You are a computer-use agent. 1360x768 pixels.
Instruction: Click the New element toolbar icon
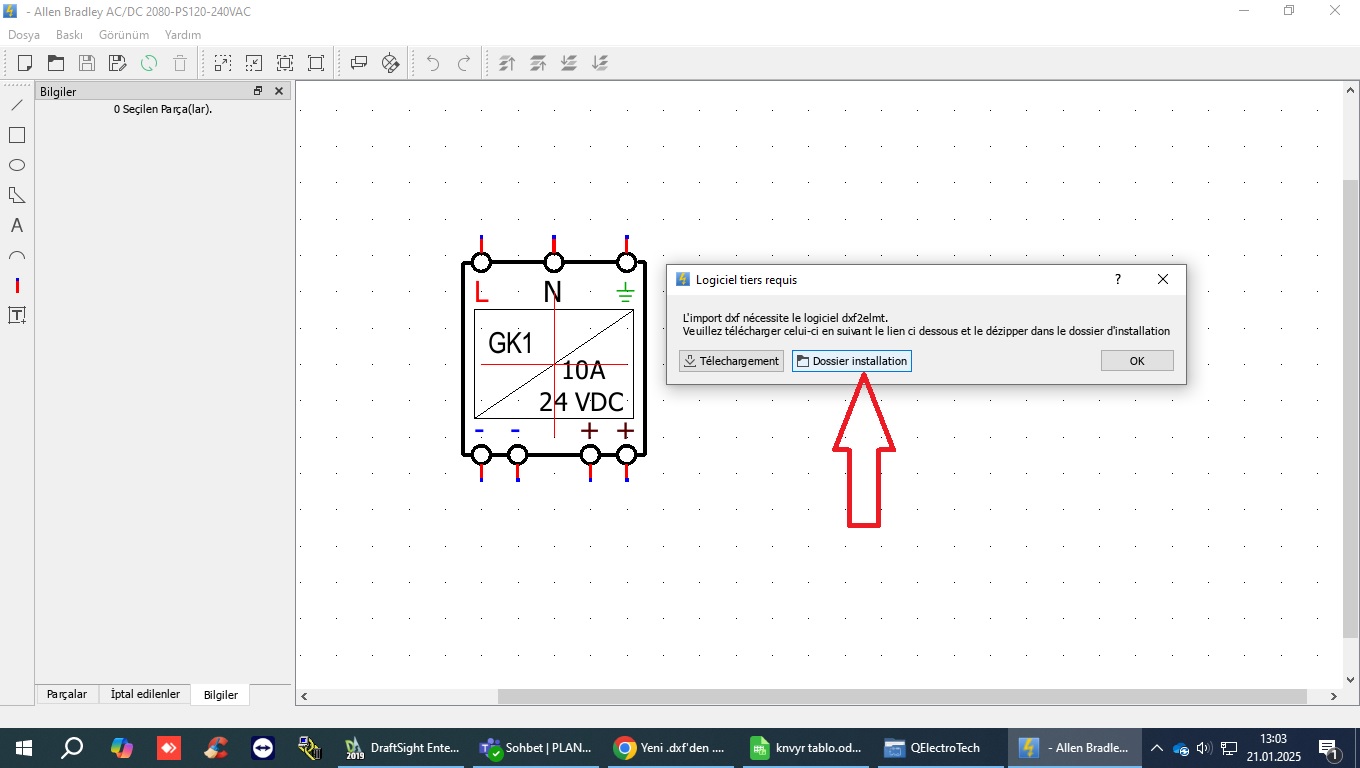[25, 63]
